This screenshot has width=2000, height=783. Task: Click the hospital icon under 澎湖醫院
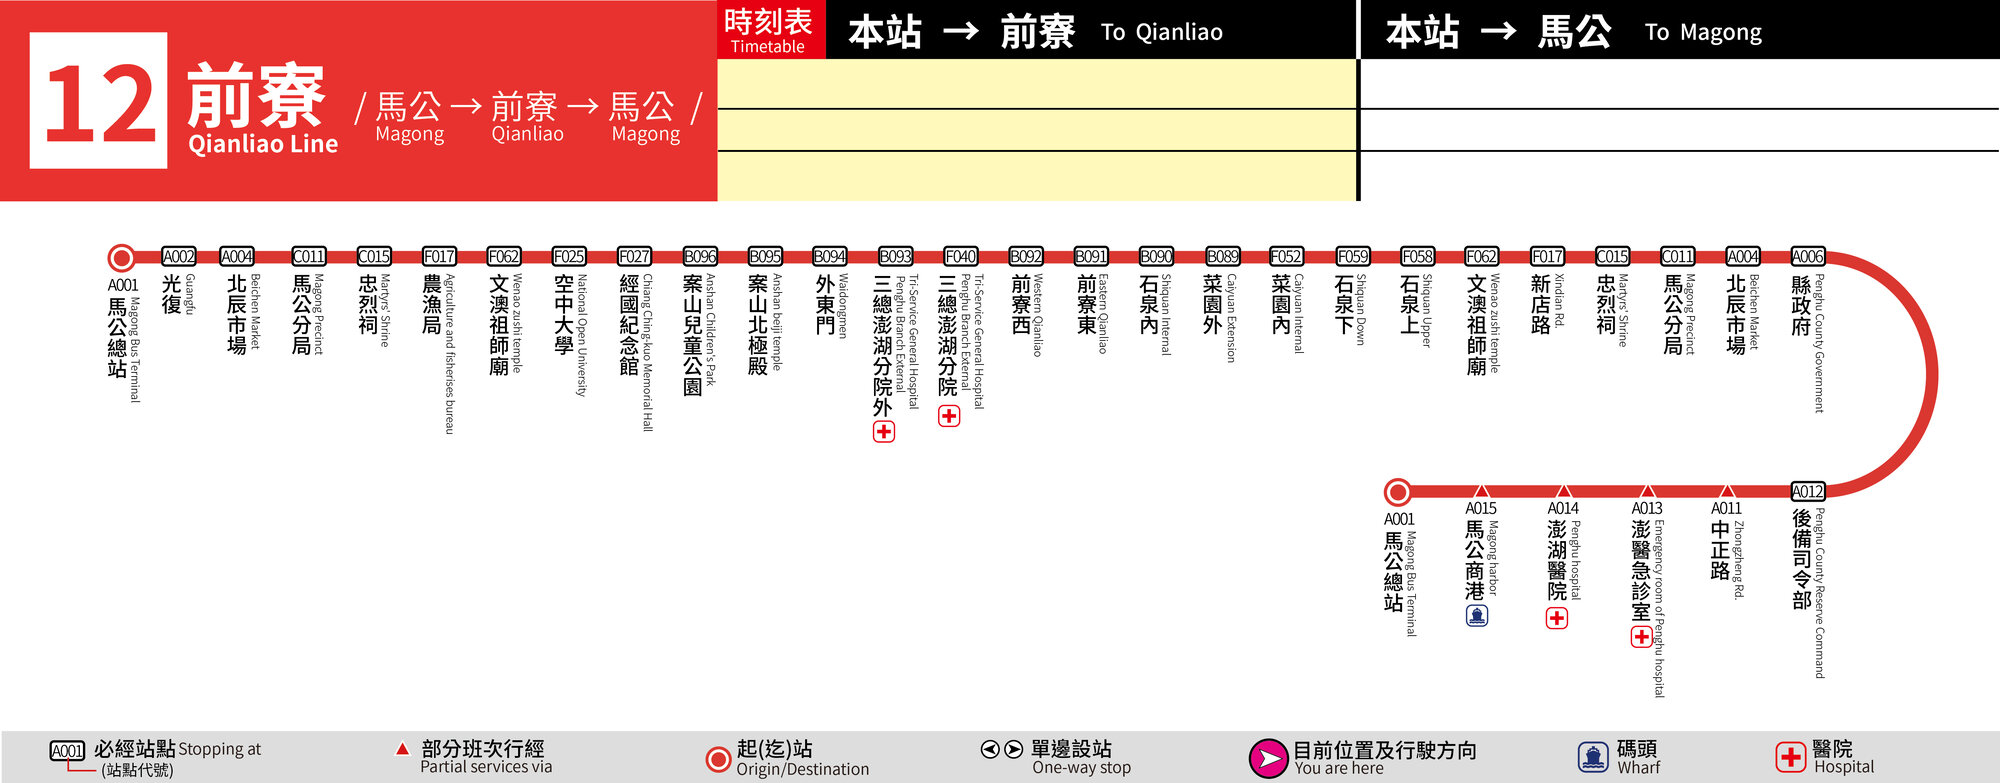1557,618
